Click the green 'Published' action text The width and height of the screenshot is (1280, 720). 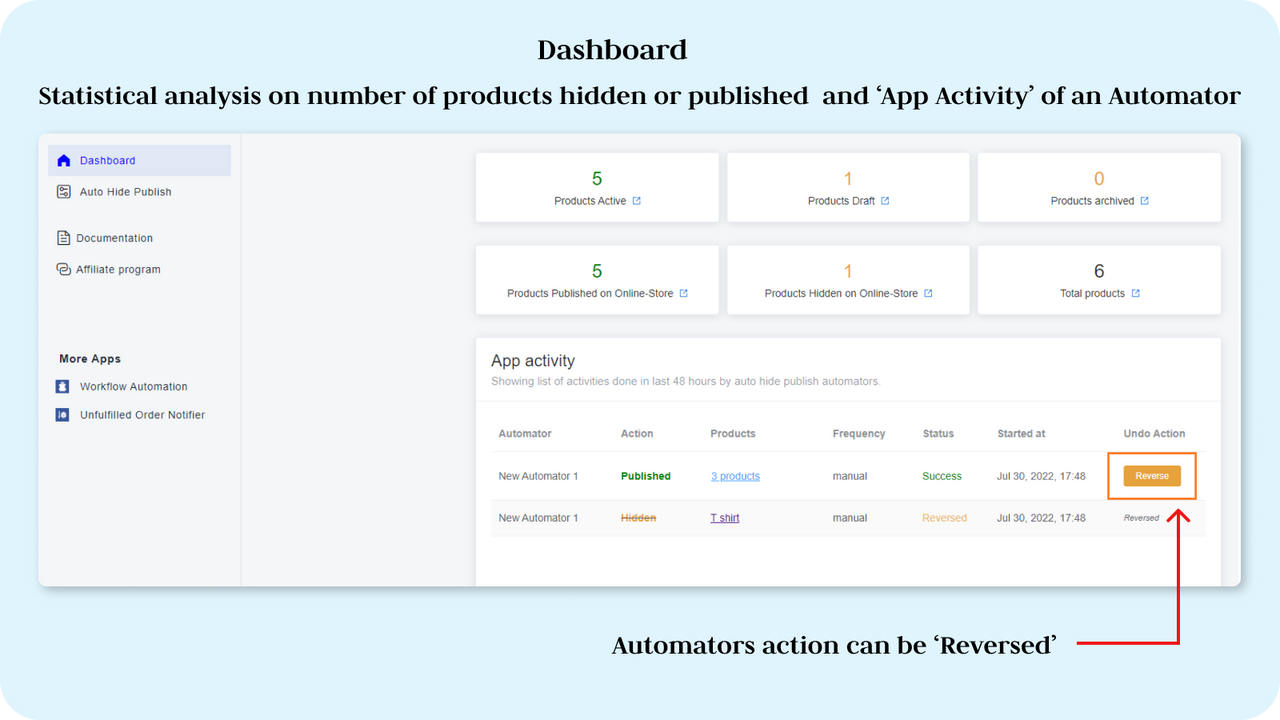(646, 476)
